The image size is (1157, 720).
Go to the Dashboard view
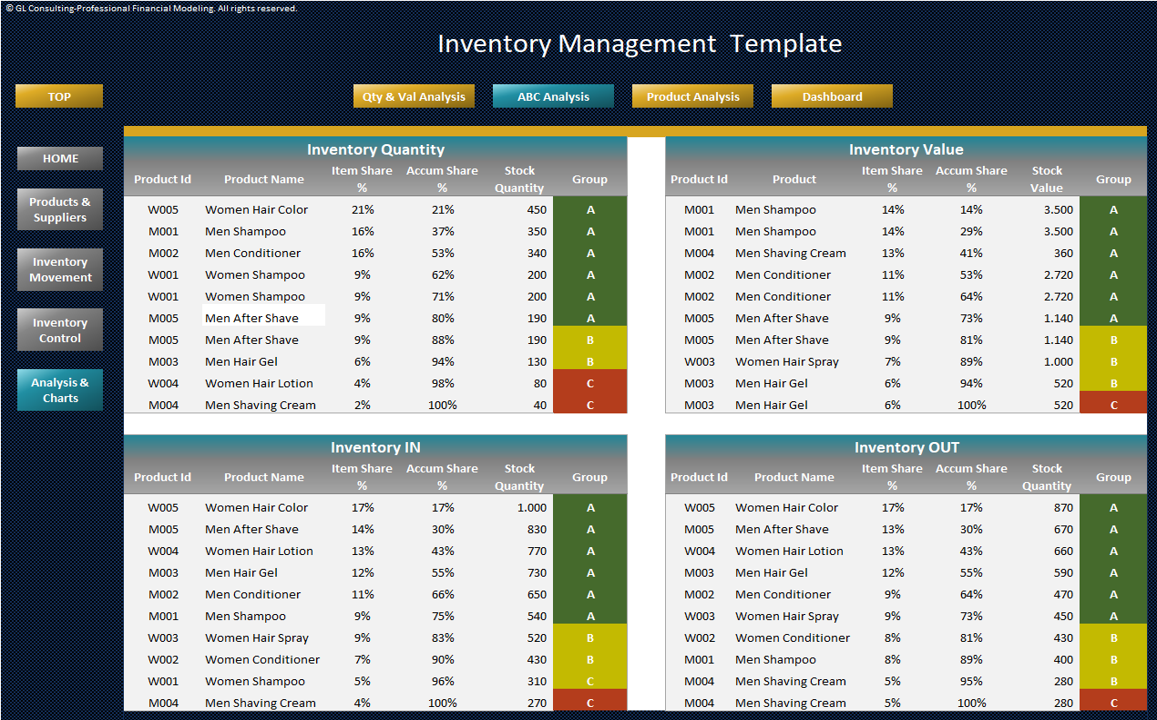tap(832, 97)
